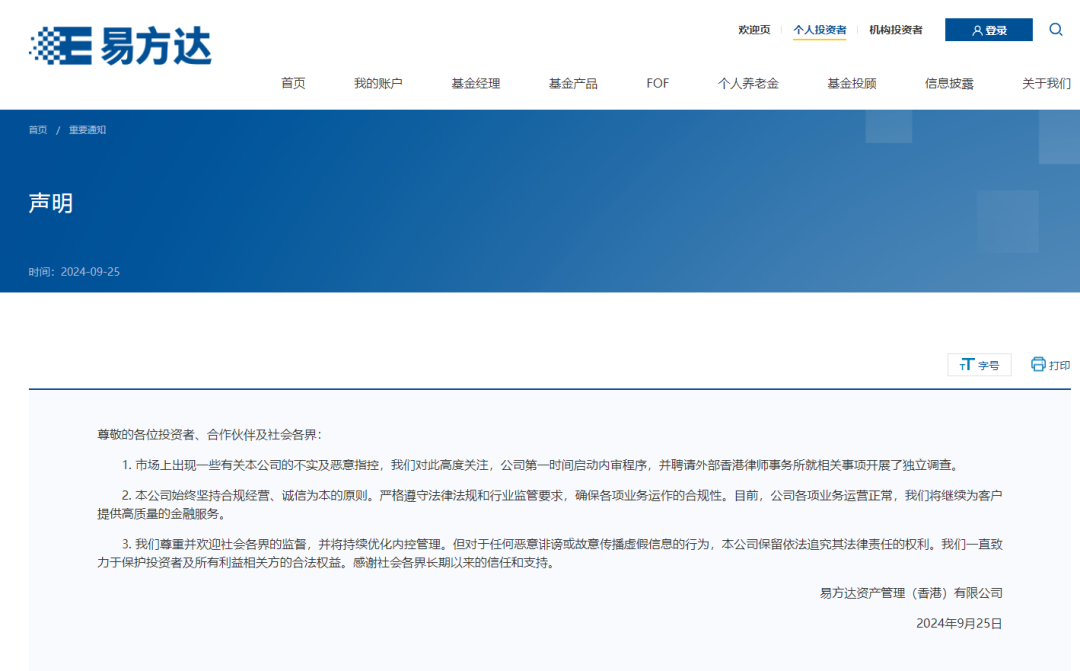Click the closing date 2024年9月25日

pyautogui.click(x=959, y=623)
